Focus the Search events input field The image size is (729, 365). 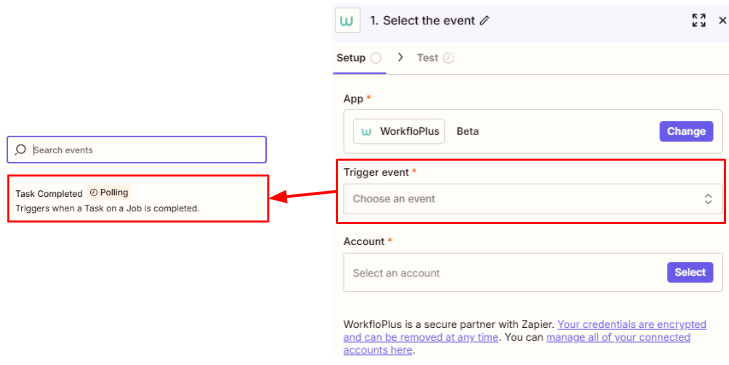coord(137,150)
